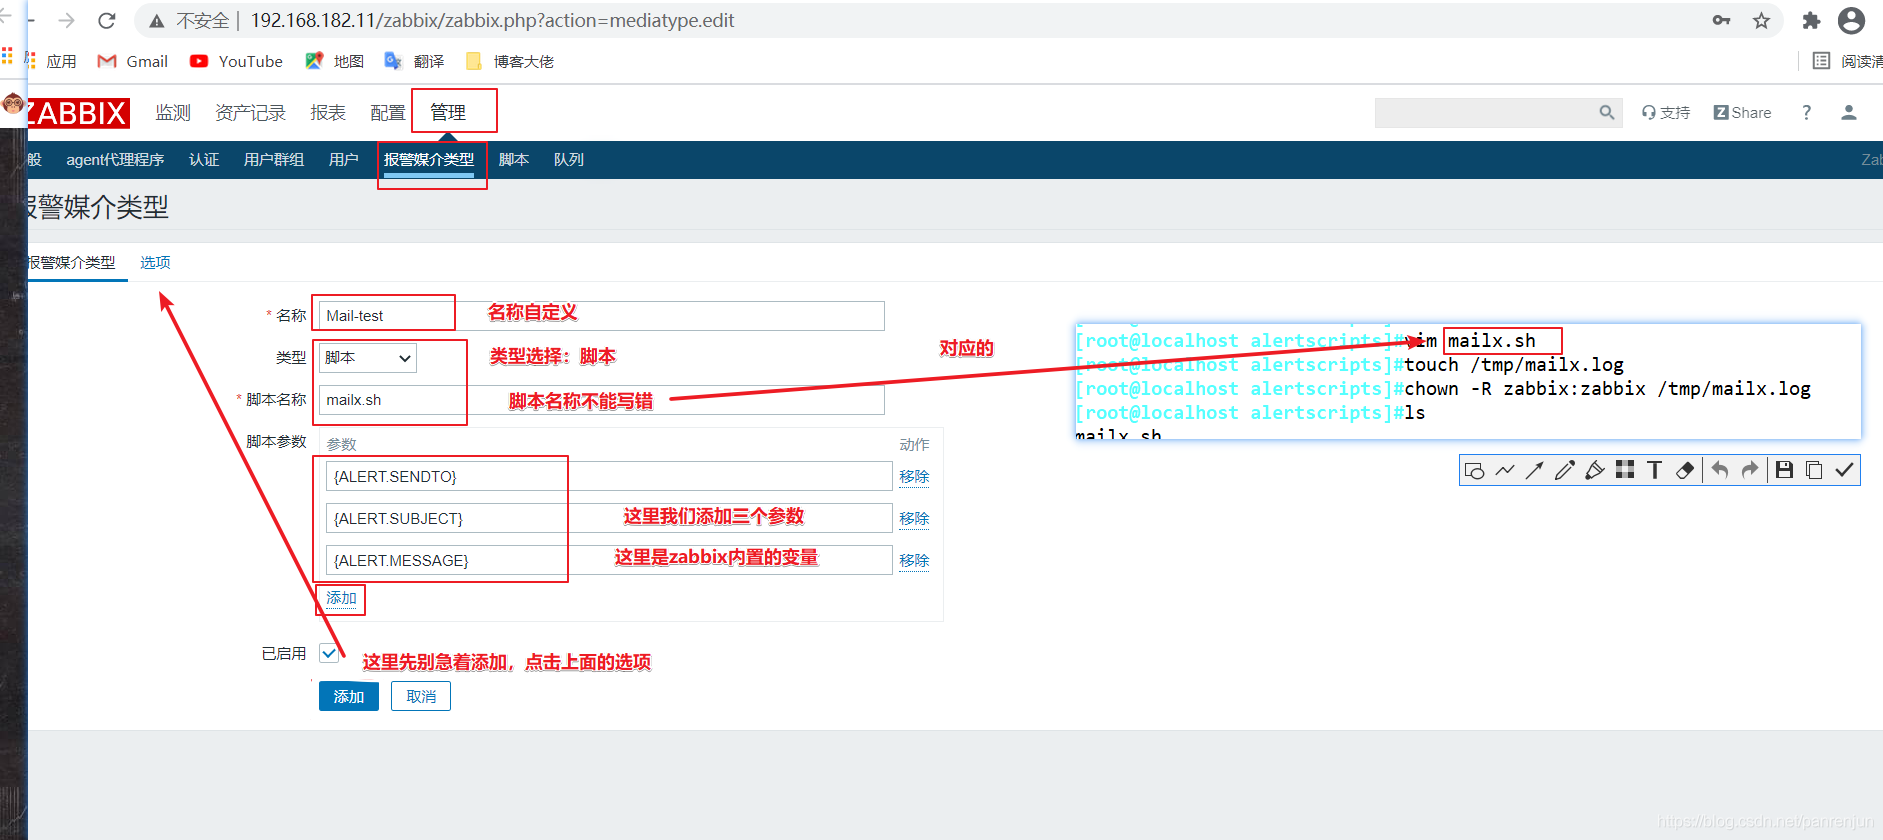1883x840 pixels.
Task: Switch to the 报警媒介类型 form tab
Action: pyautogui.click(x=72, y=263)
